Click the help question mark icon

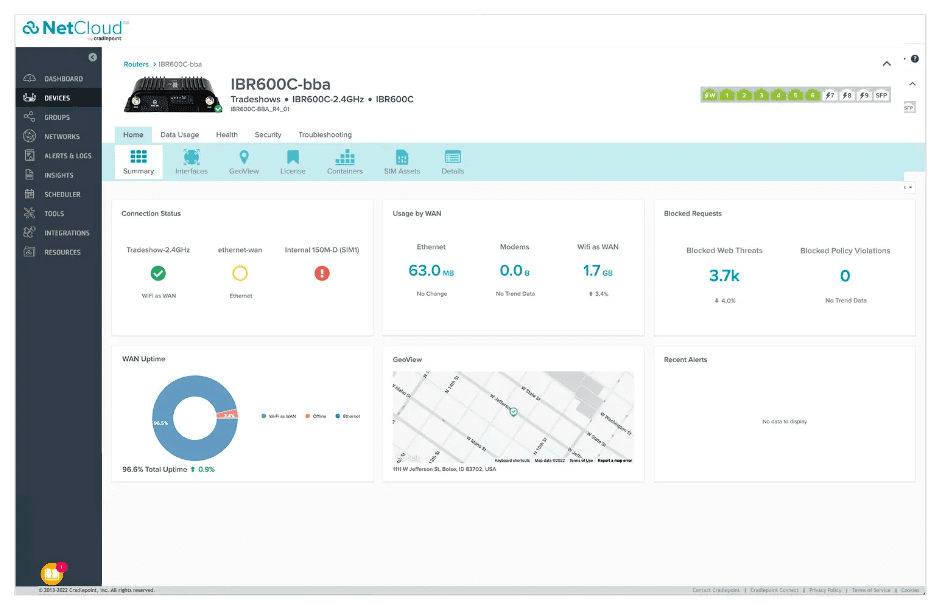coord(915,59)
